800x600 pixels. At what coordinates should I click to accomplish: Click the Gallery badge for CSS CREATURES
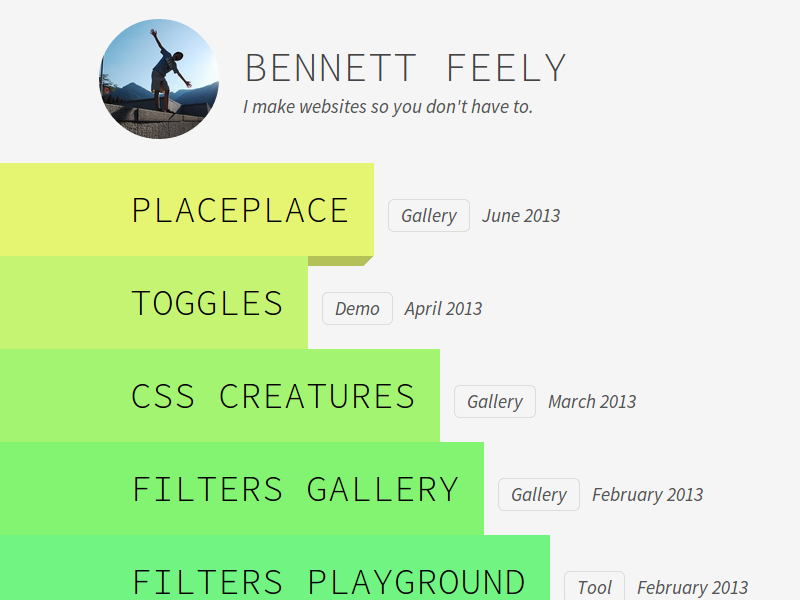tap(494, 401)
